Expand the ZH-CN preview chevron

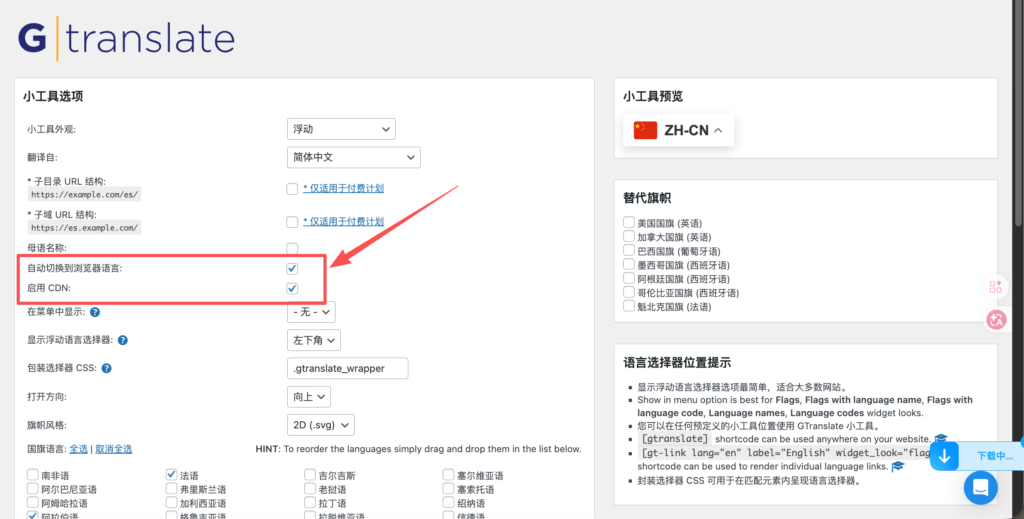coord(718,131)
